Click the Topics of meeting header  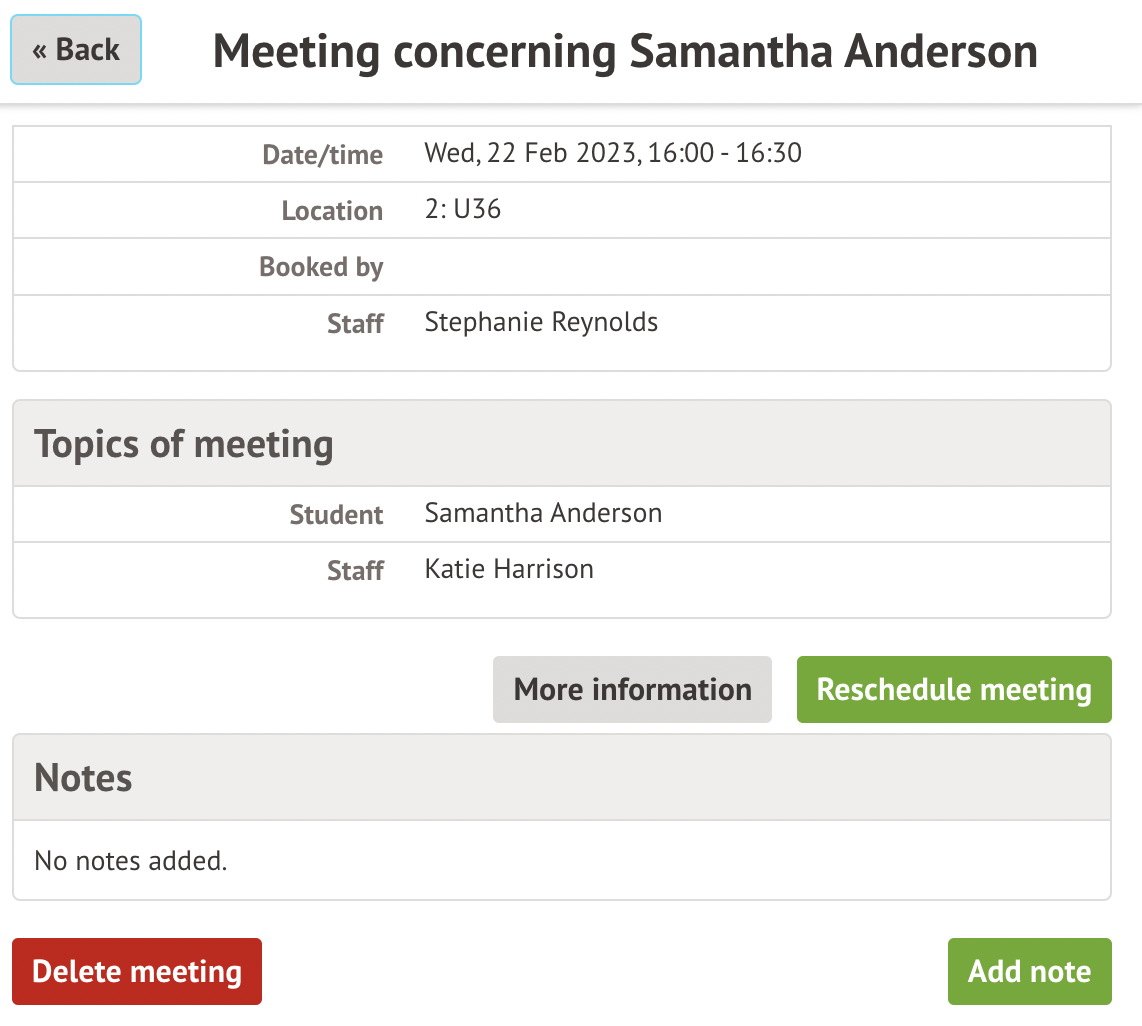click(x=184, y=444)
